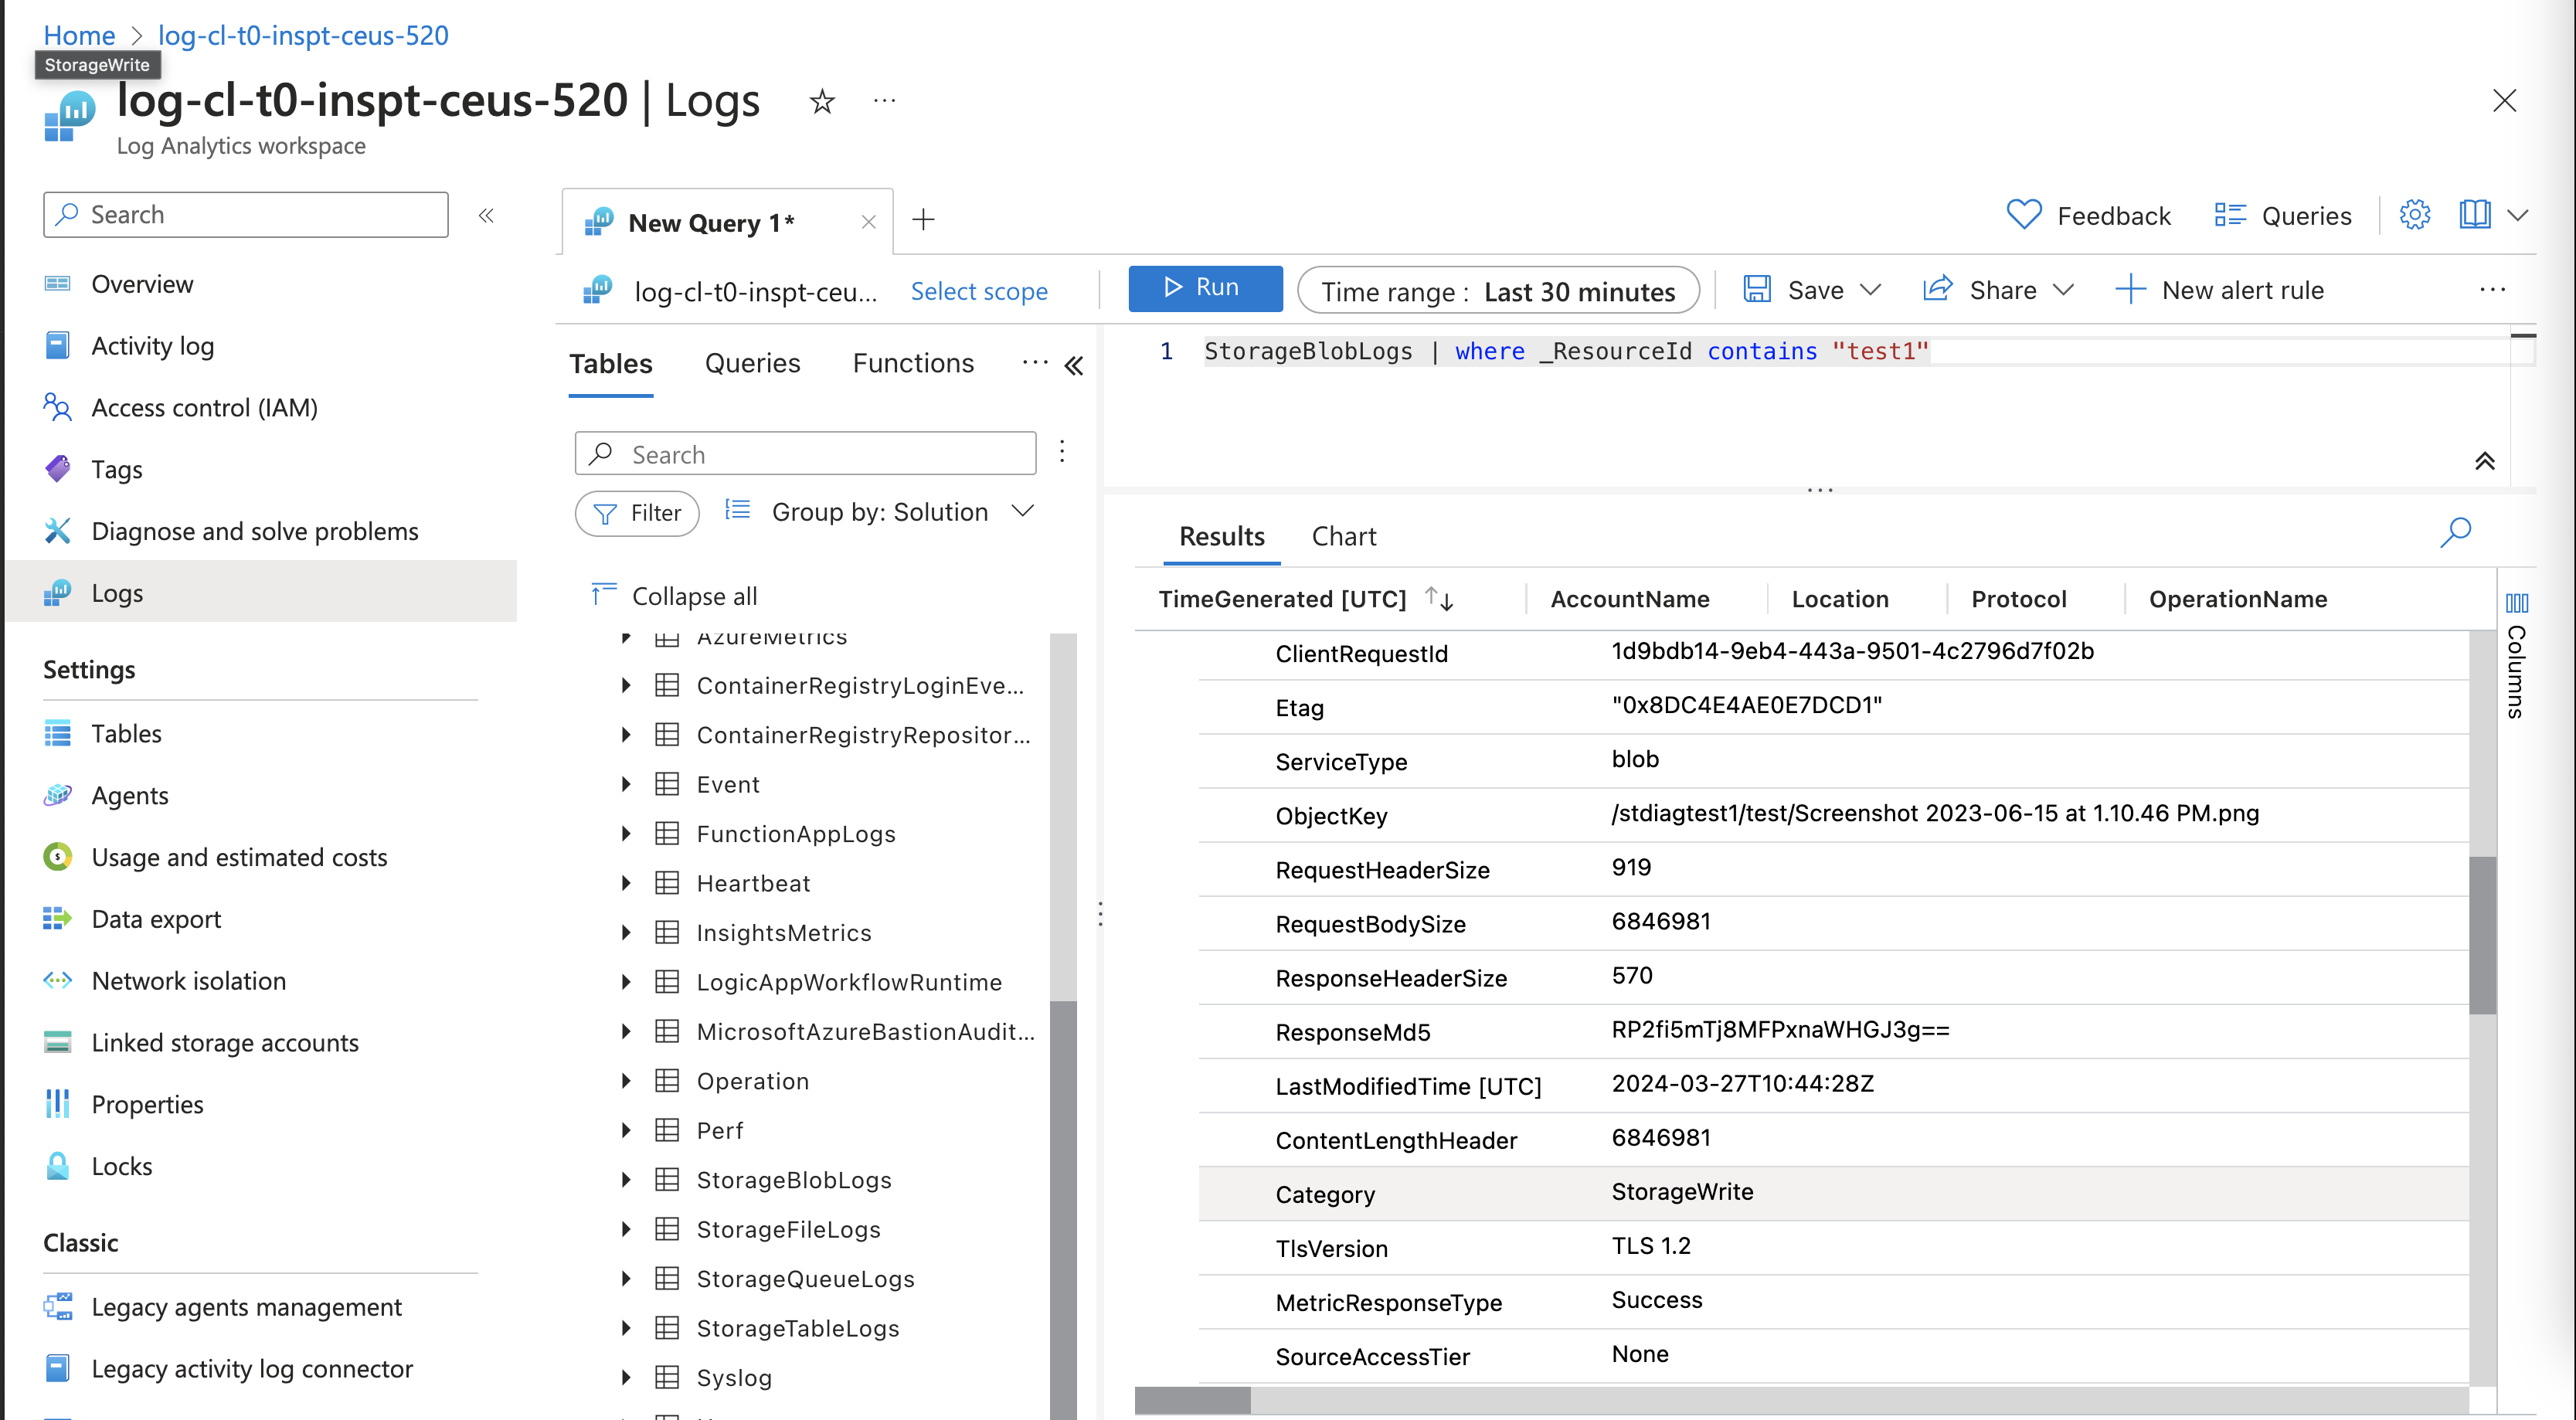Expand the dropdown next to the book icon
This screenshot has height=1420, width=2576.
coord(2518,215)
